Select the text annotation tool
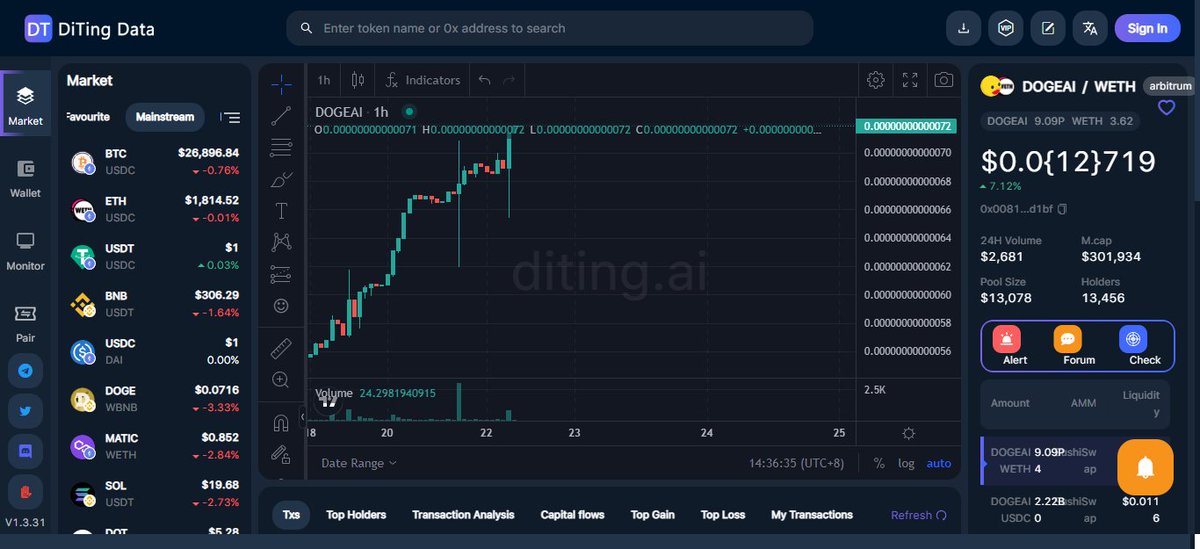Image resolution: width=1200 pixels, height=549 pixels. 281,210
